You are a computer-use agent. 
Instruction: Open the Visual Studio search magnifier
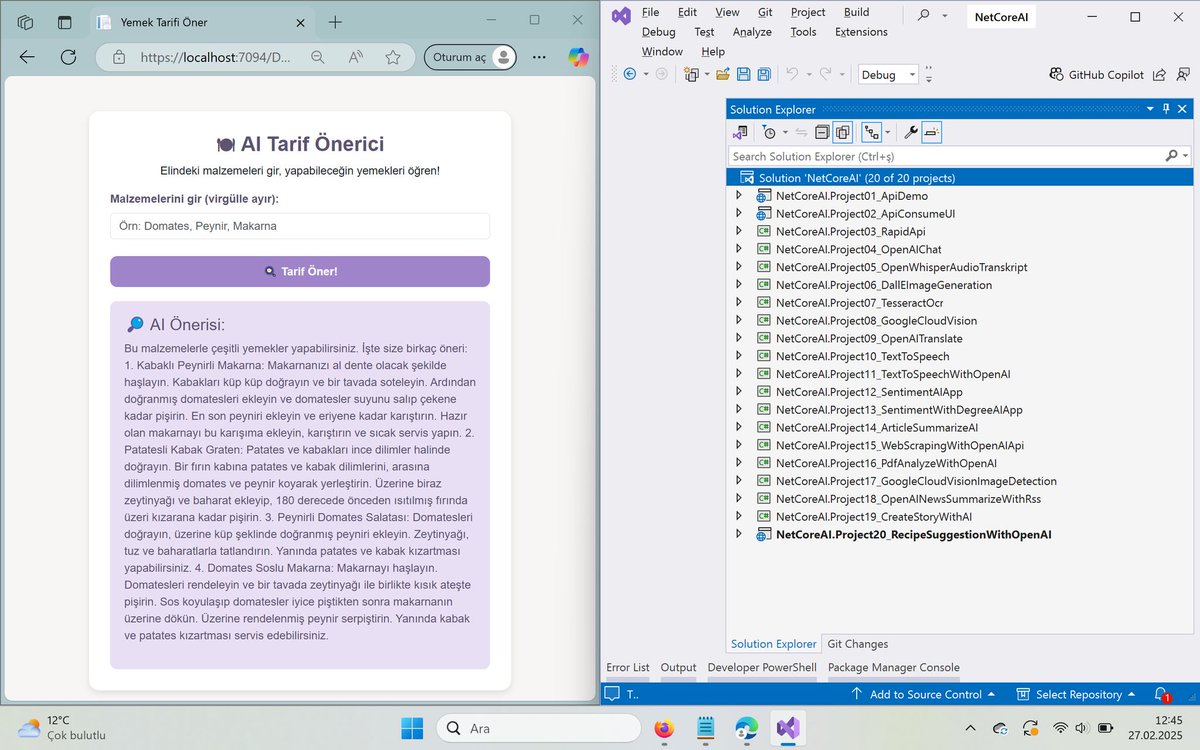pos(925,15)
